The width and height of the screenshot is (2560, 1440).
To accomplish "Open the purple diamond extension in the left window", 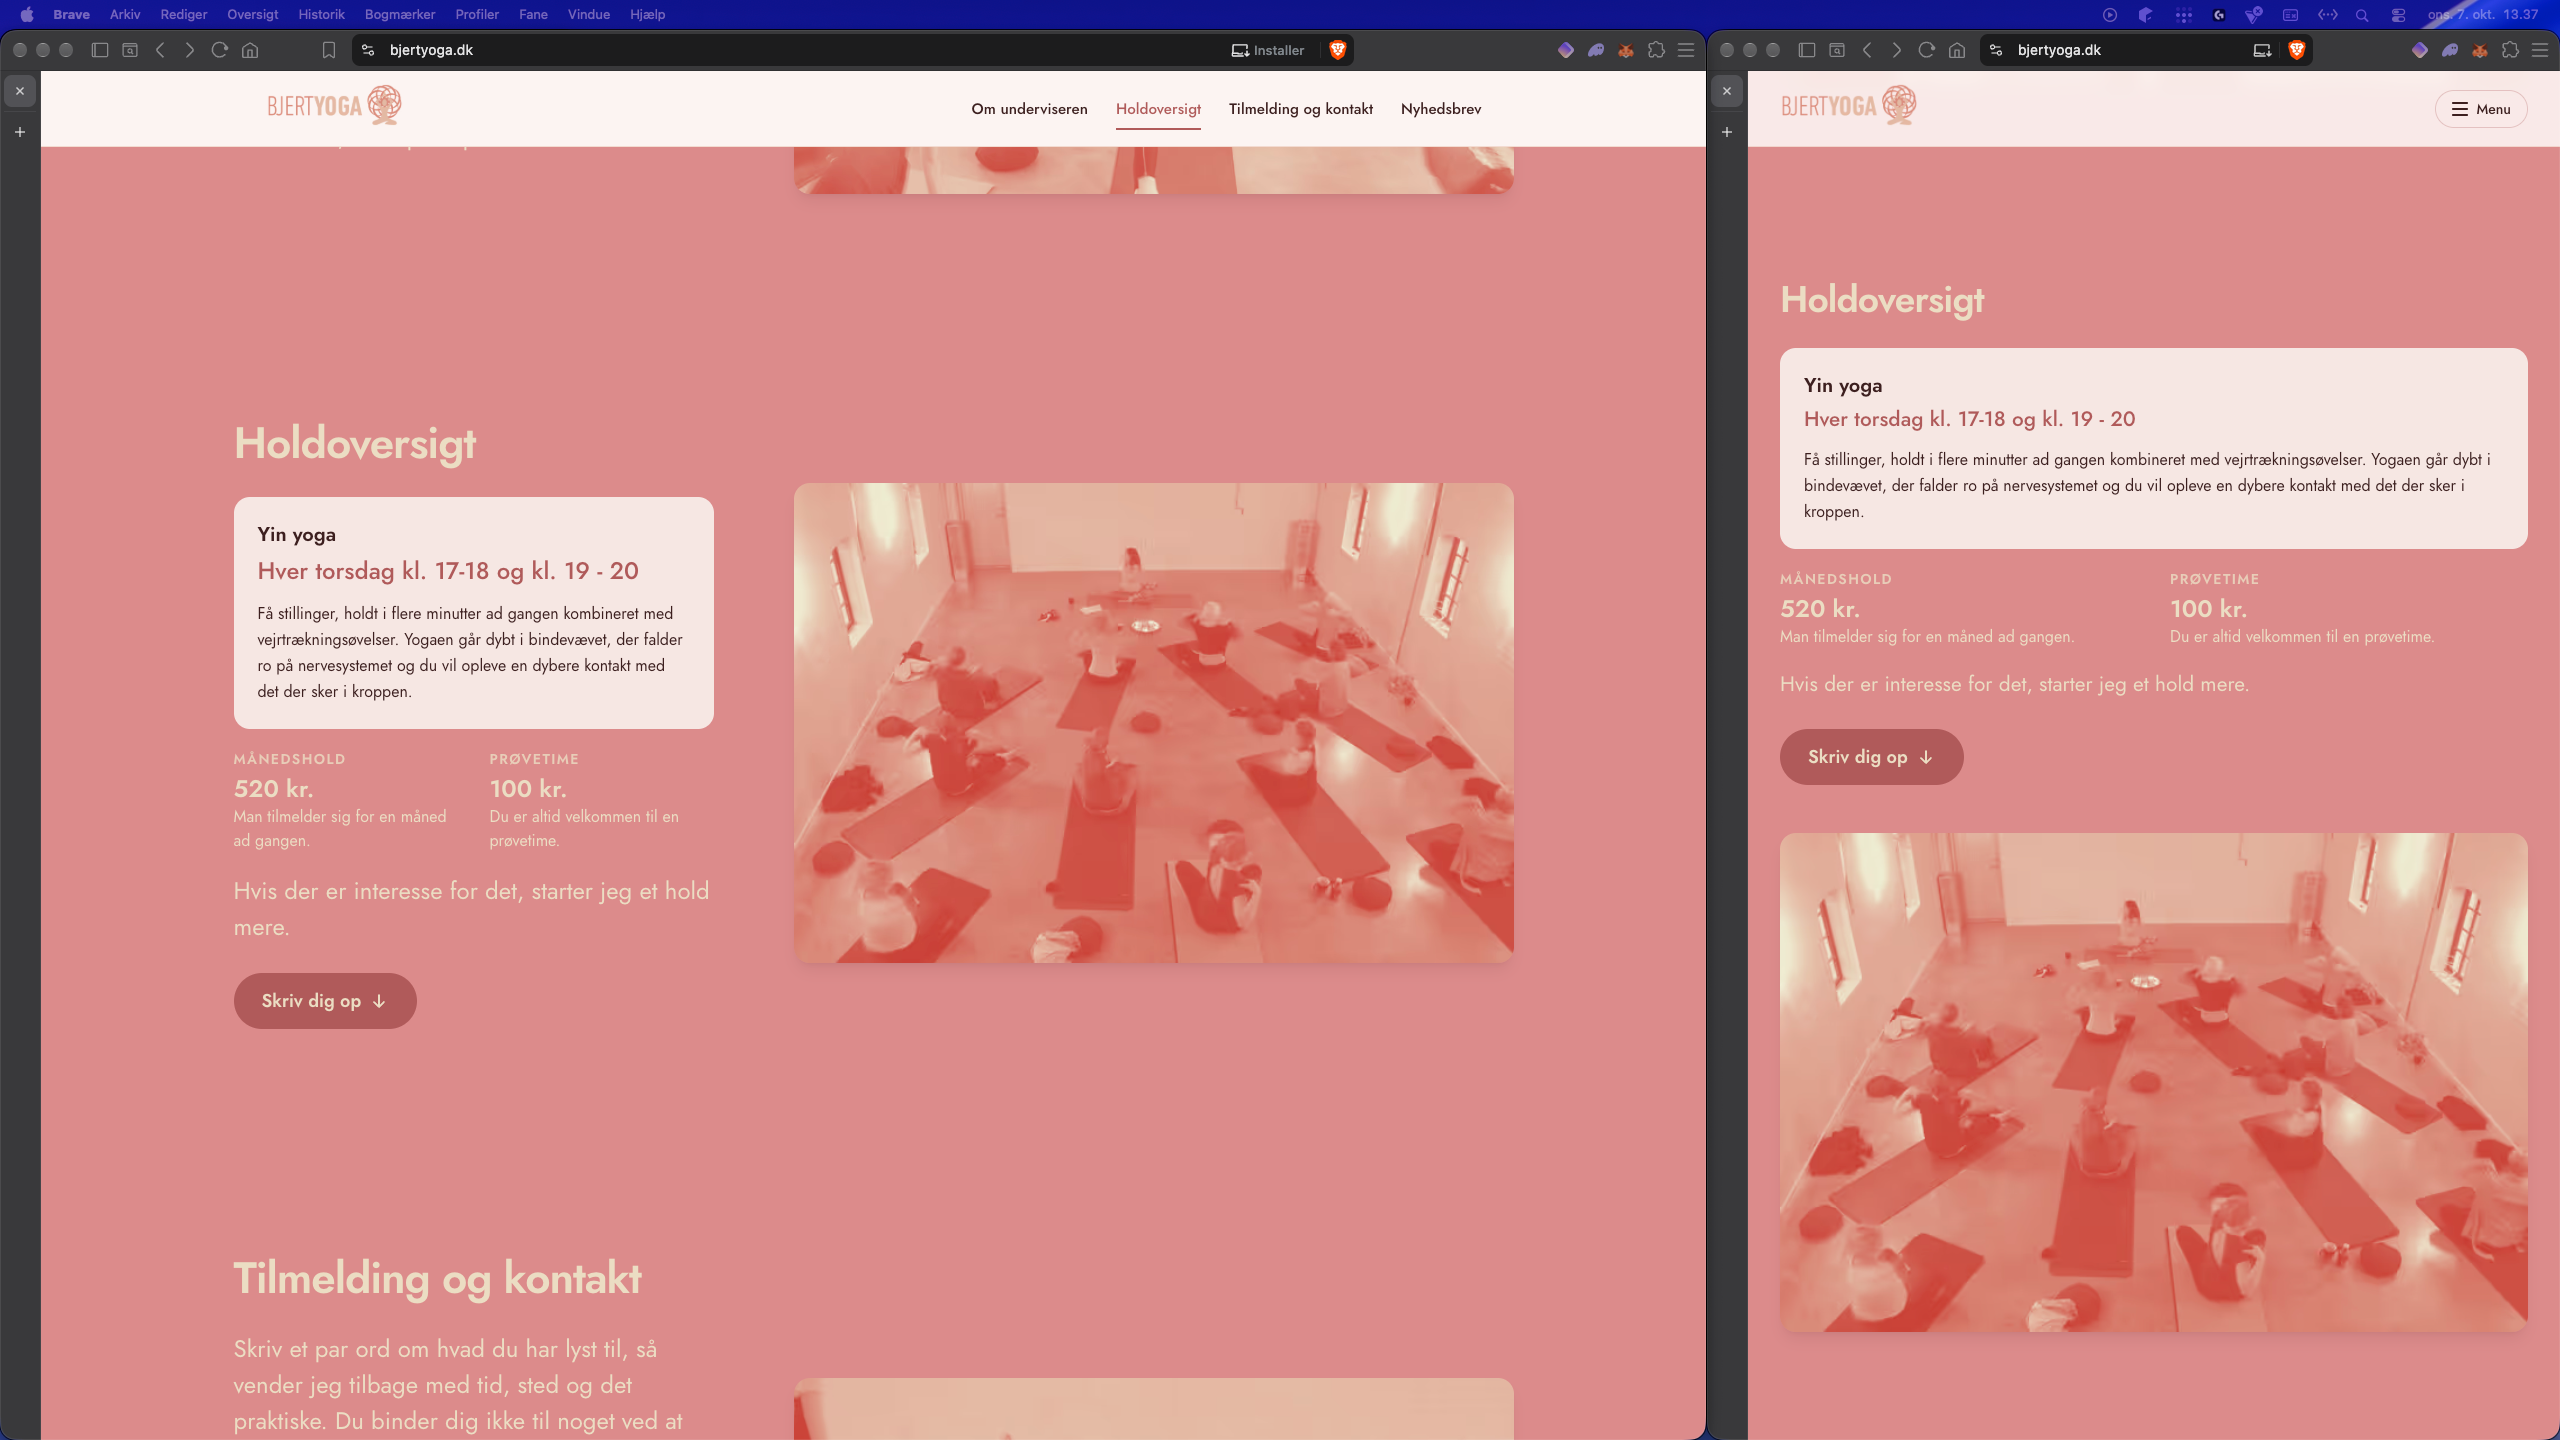I will click(1566, 50).
